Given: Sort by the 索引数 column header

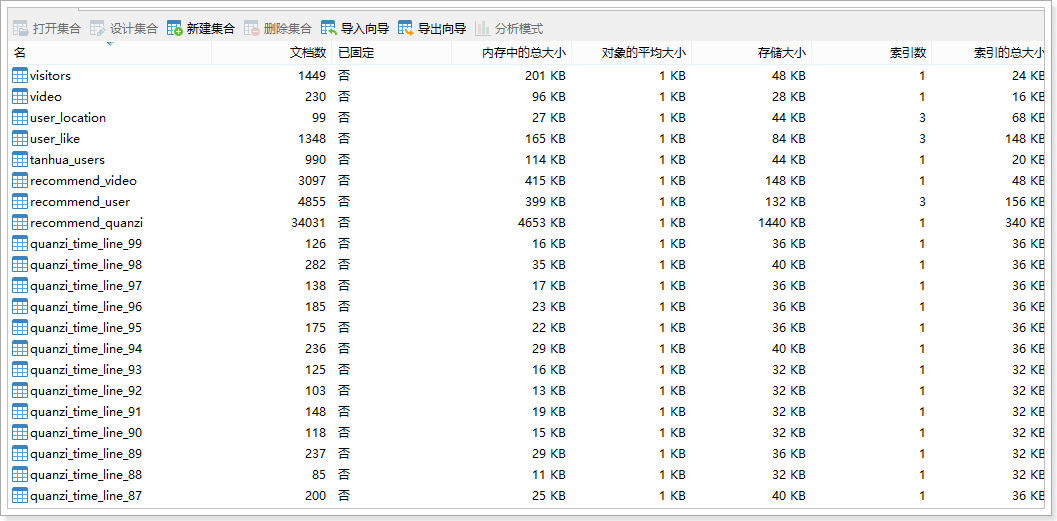Looking at the screenshot, I should [872, 53].
